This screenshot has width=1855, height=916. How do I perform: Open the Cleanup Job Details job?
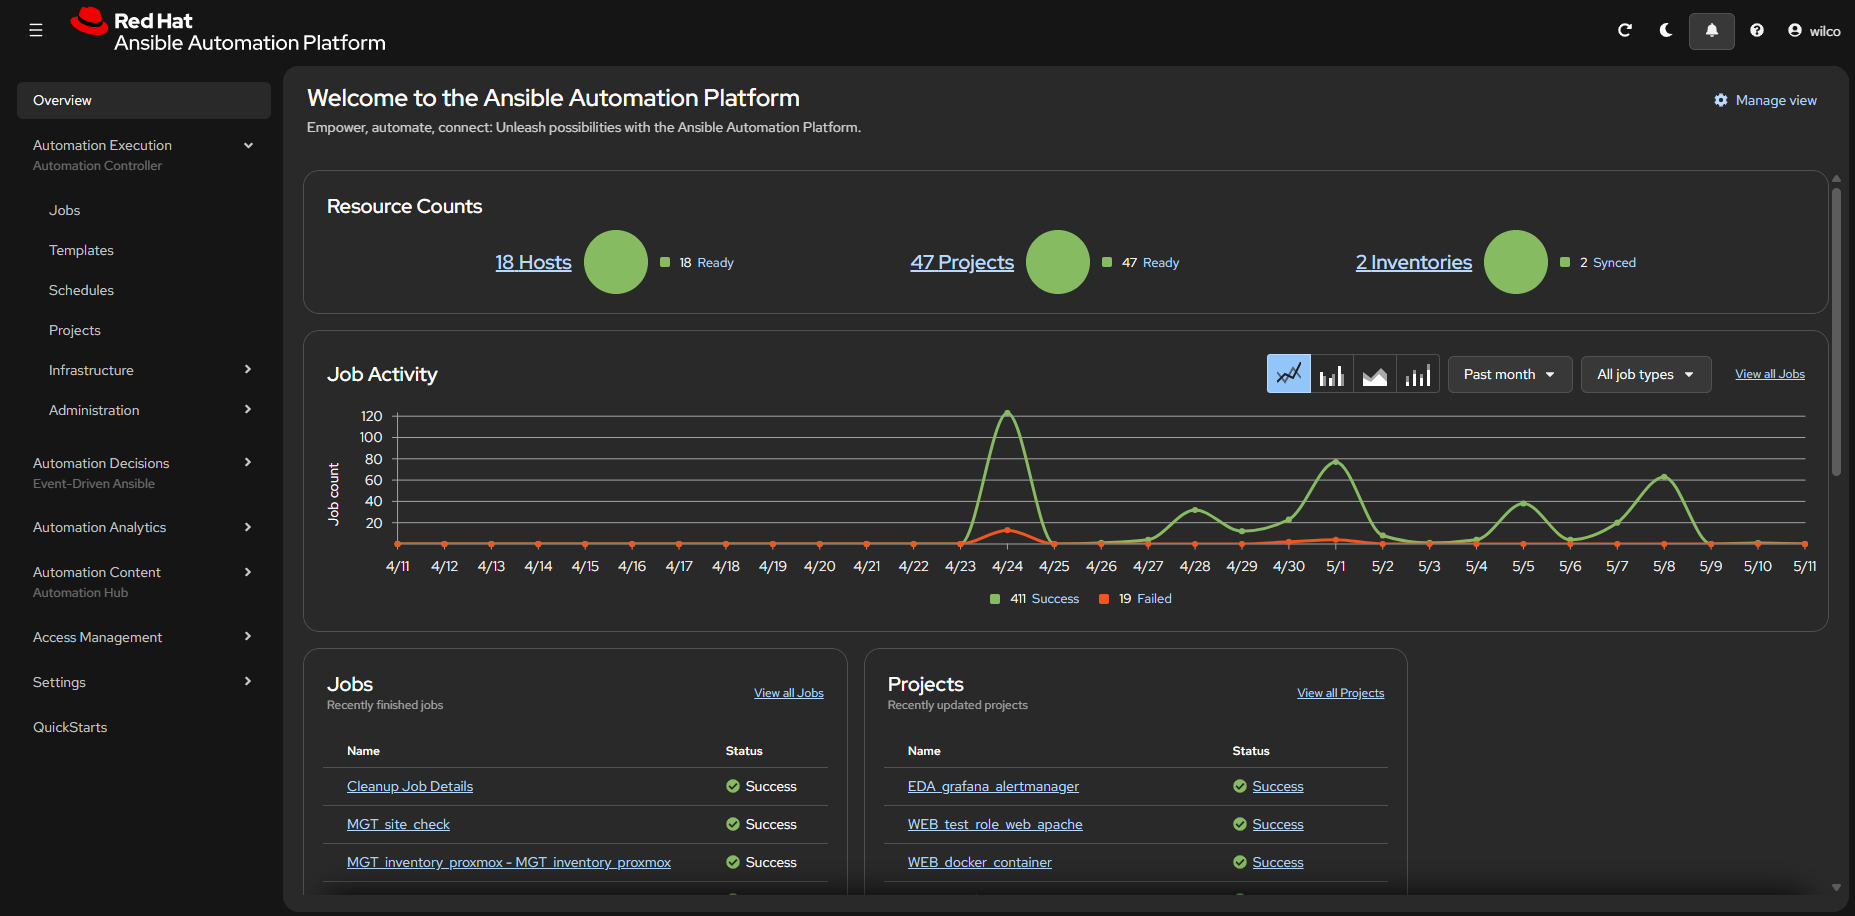click(410, 786)
